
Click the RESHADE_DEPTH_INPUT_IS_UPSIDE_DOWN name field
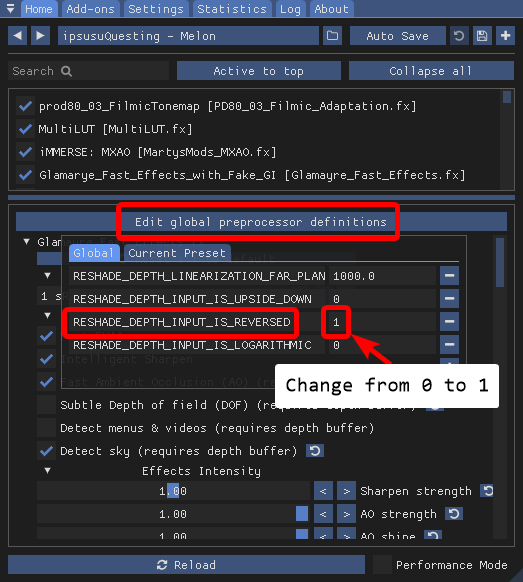197,299
